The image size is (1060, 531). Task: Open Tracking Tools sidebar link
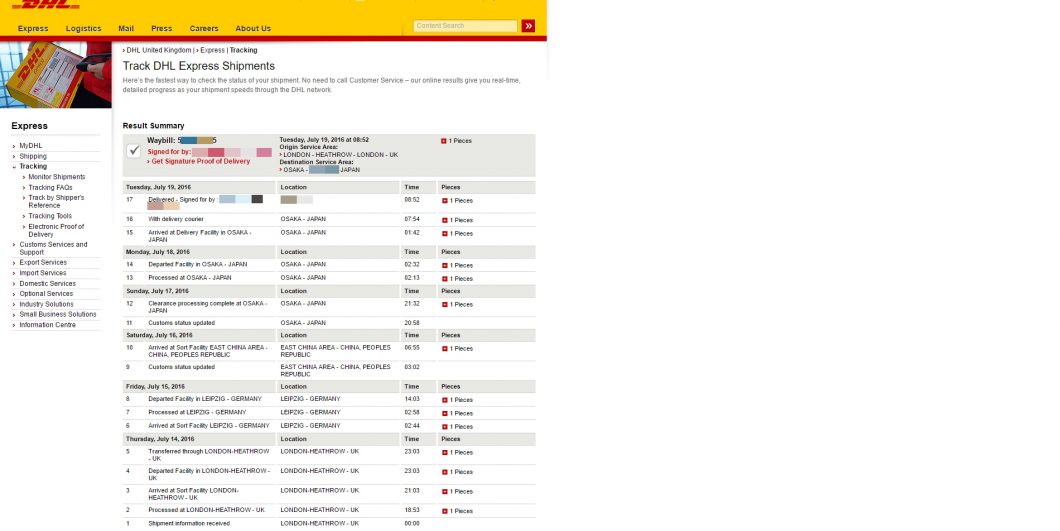(50, 216)
